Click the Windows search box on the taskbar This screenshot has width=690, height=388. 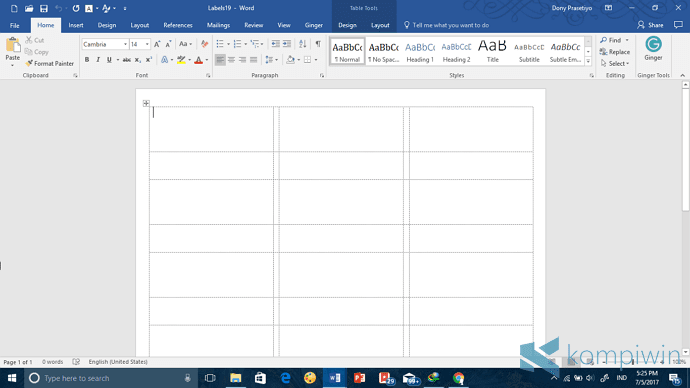110,378
